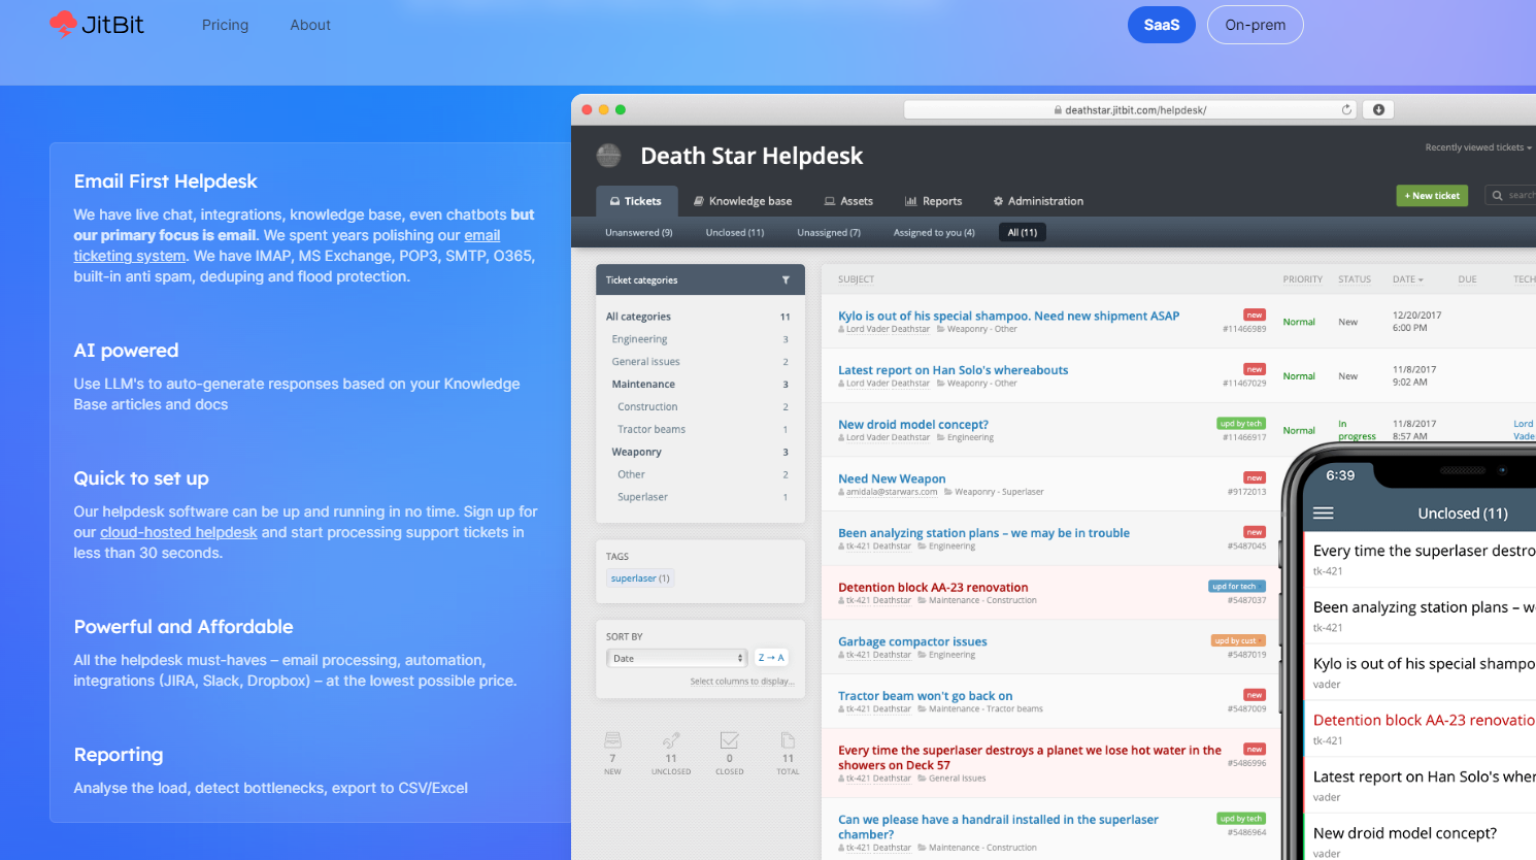Click the helpdesk search field

tap(1512, 196)
